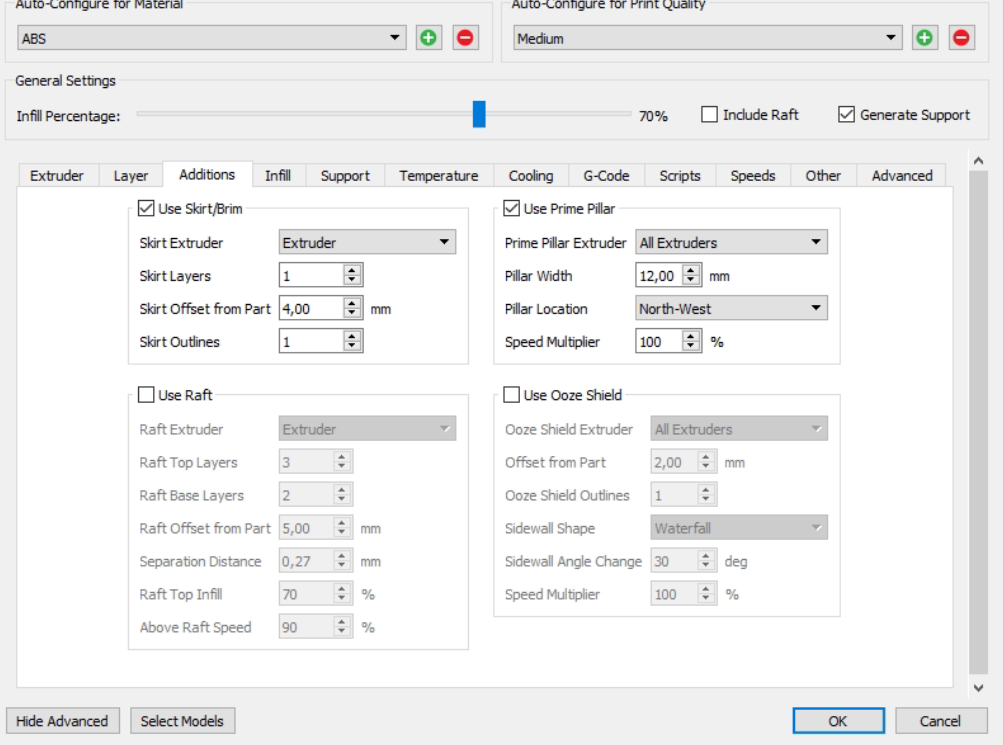Add a new material profile with green plus
Screen dimensions: 1004x745
pyautogui.click(x=428, y=38)
